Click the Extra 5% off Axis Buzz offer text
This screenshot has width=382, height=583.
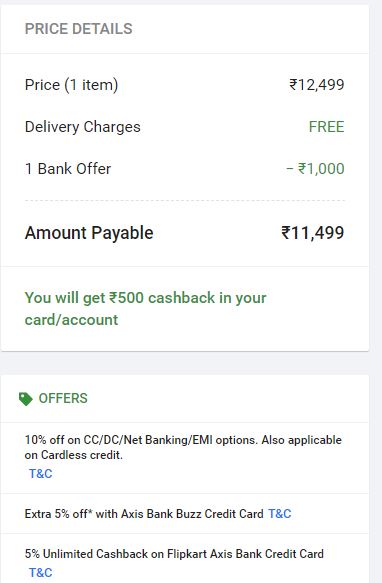point(144,514)
